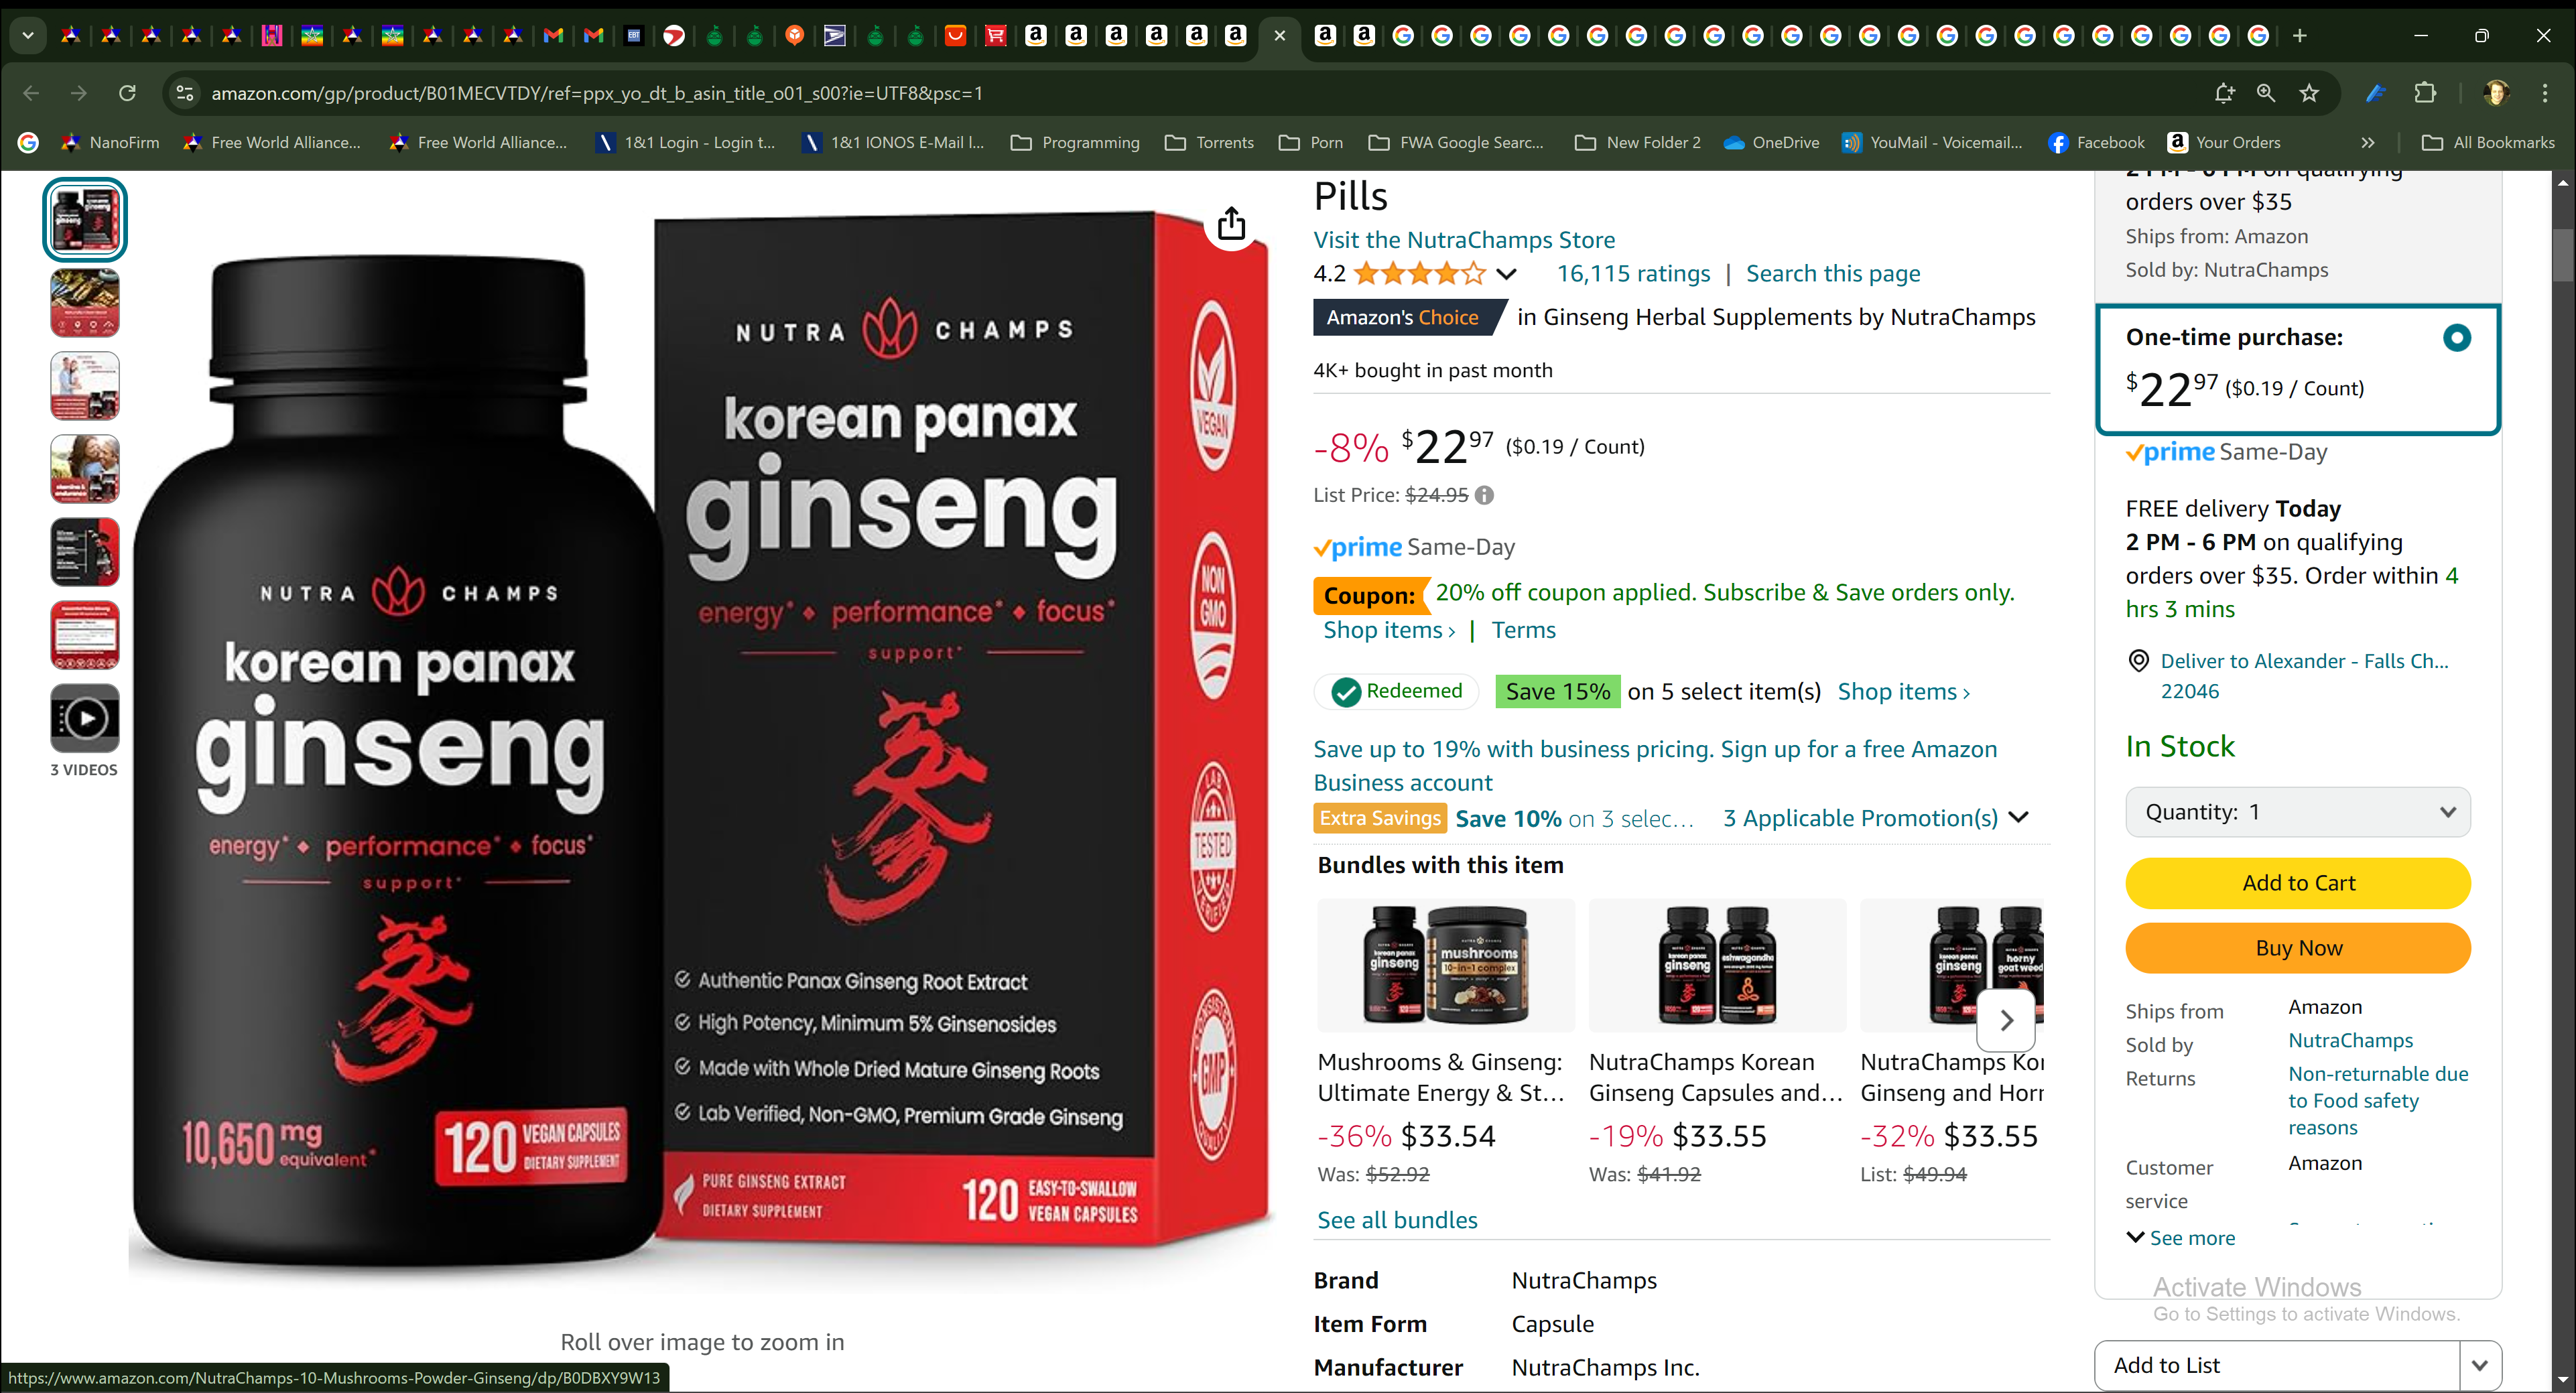Open the browser zoom magnifier icon
This screenshot has width=2576, height=1393.
(x=2266, y=93)
